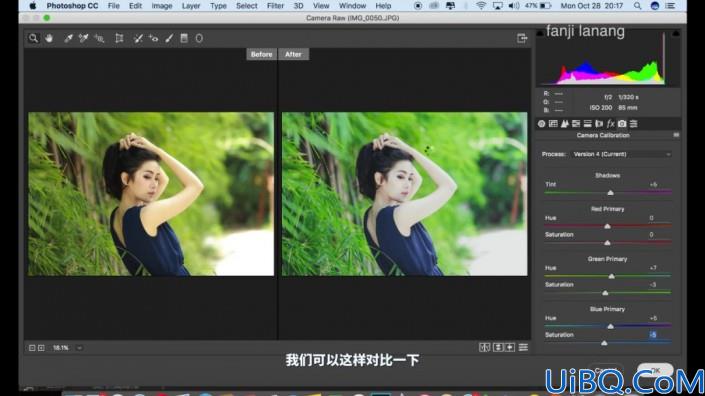The image size is (705, 396).
Task: Open the Presets panel tab
Action: (634, 124)
